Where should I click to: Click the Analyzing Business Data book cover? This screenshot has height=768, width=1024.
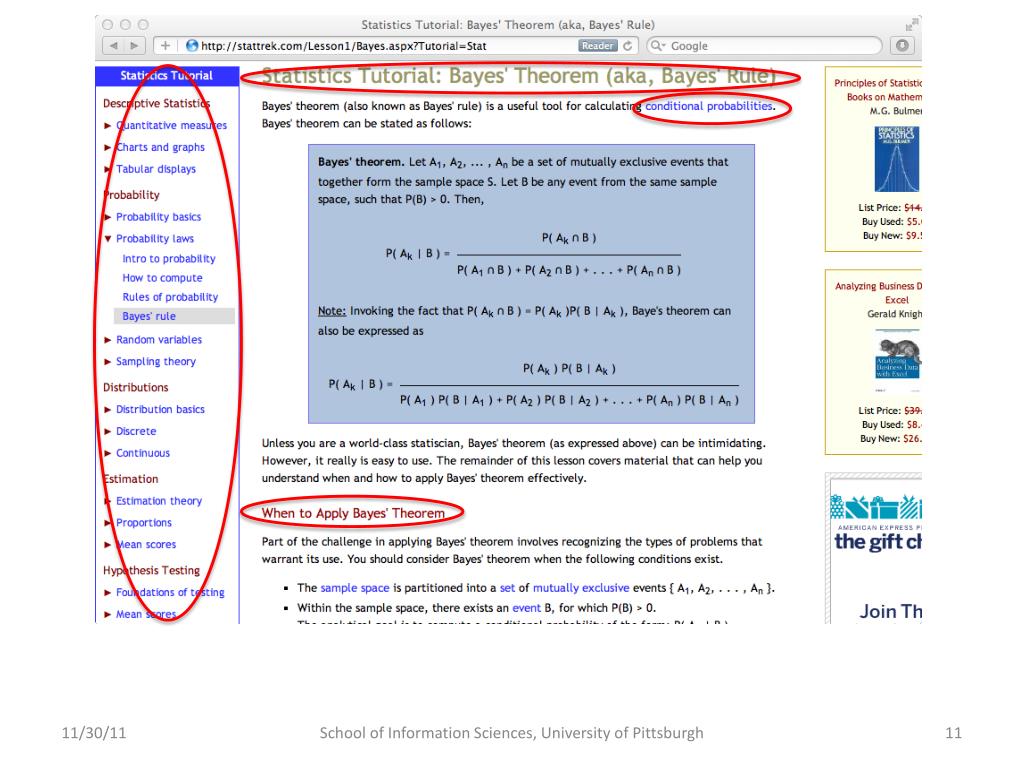tap(897, 359)
